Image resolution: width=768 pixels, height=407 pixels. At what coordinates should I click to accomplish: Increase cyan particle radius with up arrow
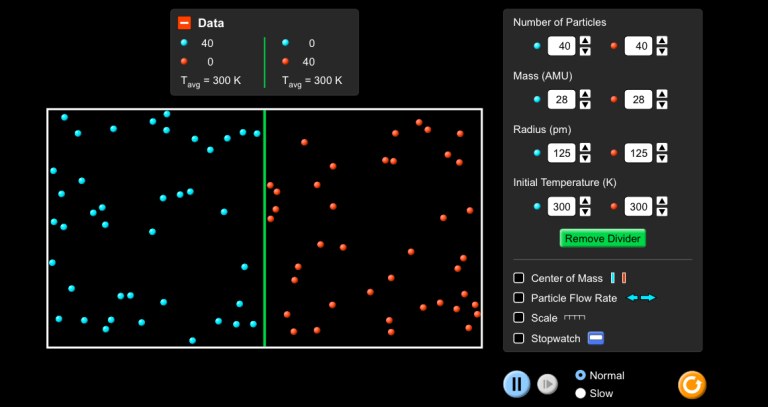tap(585, 147)
